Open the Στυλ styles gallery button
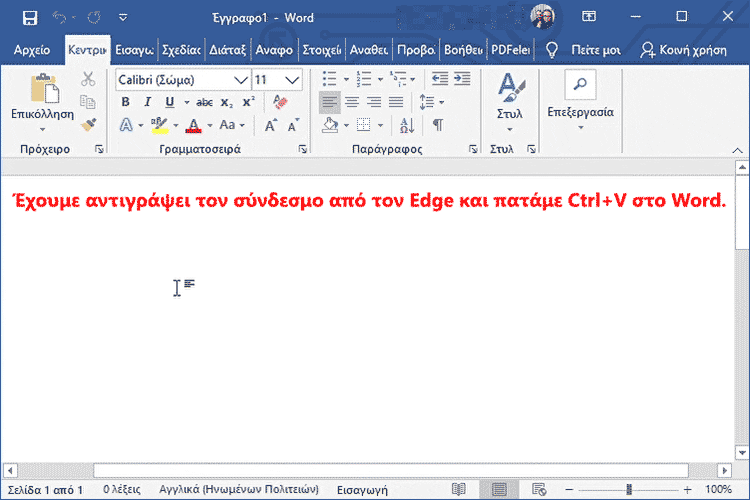This screenshot has height=500, width=750. [x=510, y=102]
